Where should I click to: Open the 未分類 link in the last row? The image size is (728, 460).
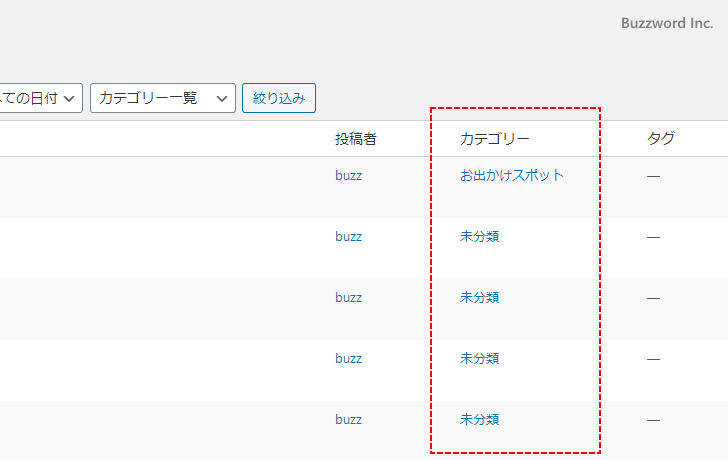point(479,419)
